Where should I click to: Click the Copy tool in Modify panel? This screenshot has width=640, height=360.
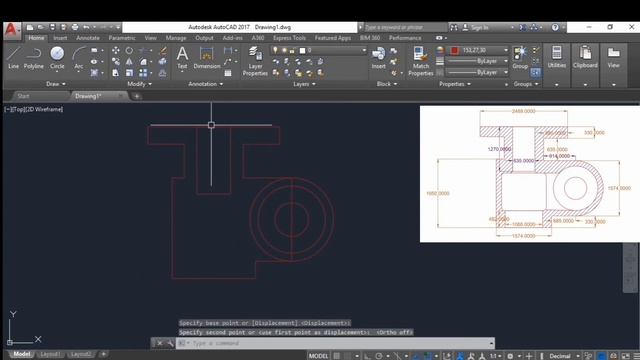click(116, 62)
